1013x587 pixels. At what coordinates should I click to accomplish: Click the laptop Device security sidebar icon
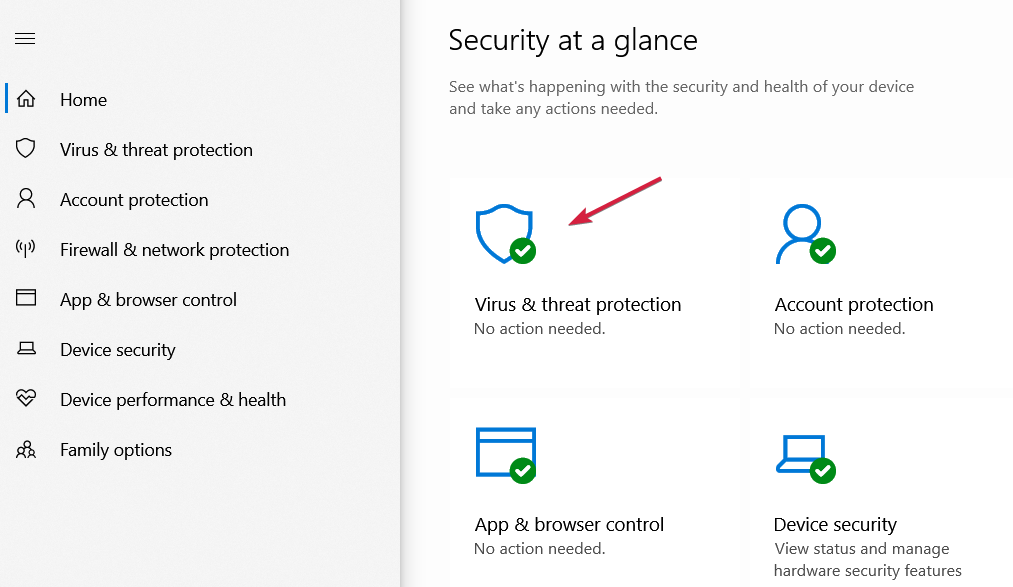(26, 349)
